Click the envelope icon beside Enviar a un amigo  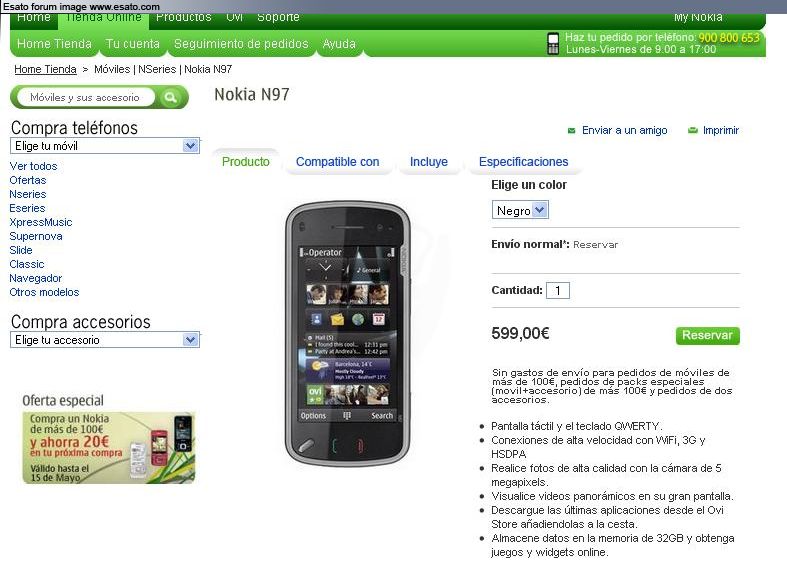pos(571,131)
